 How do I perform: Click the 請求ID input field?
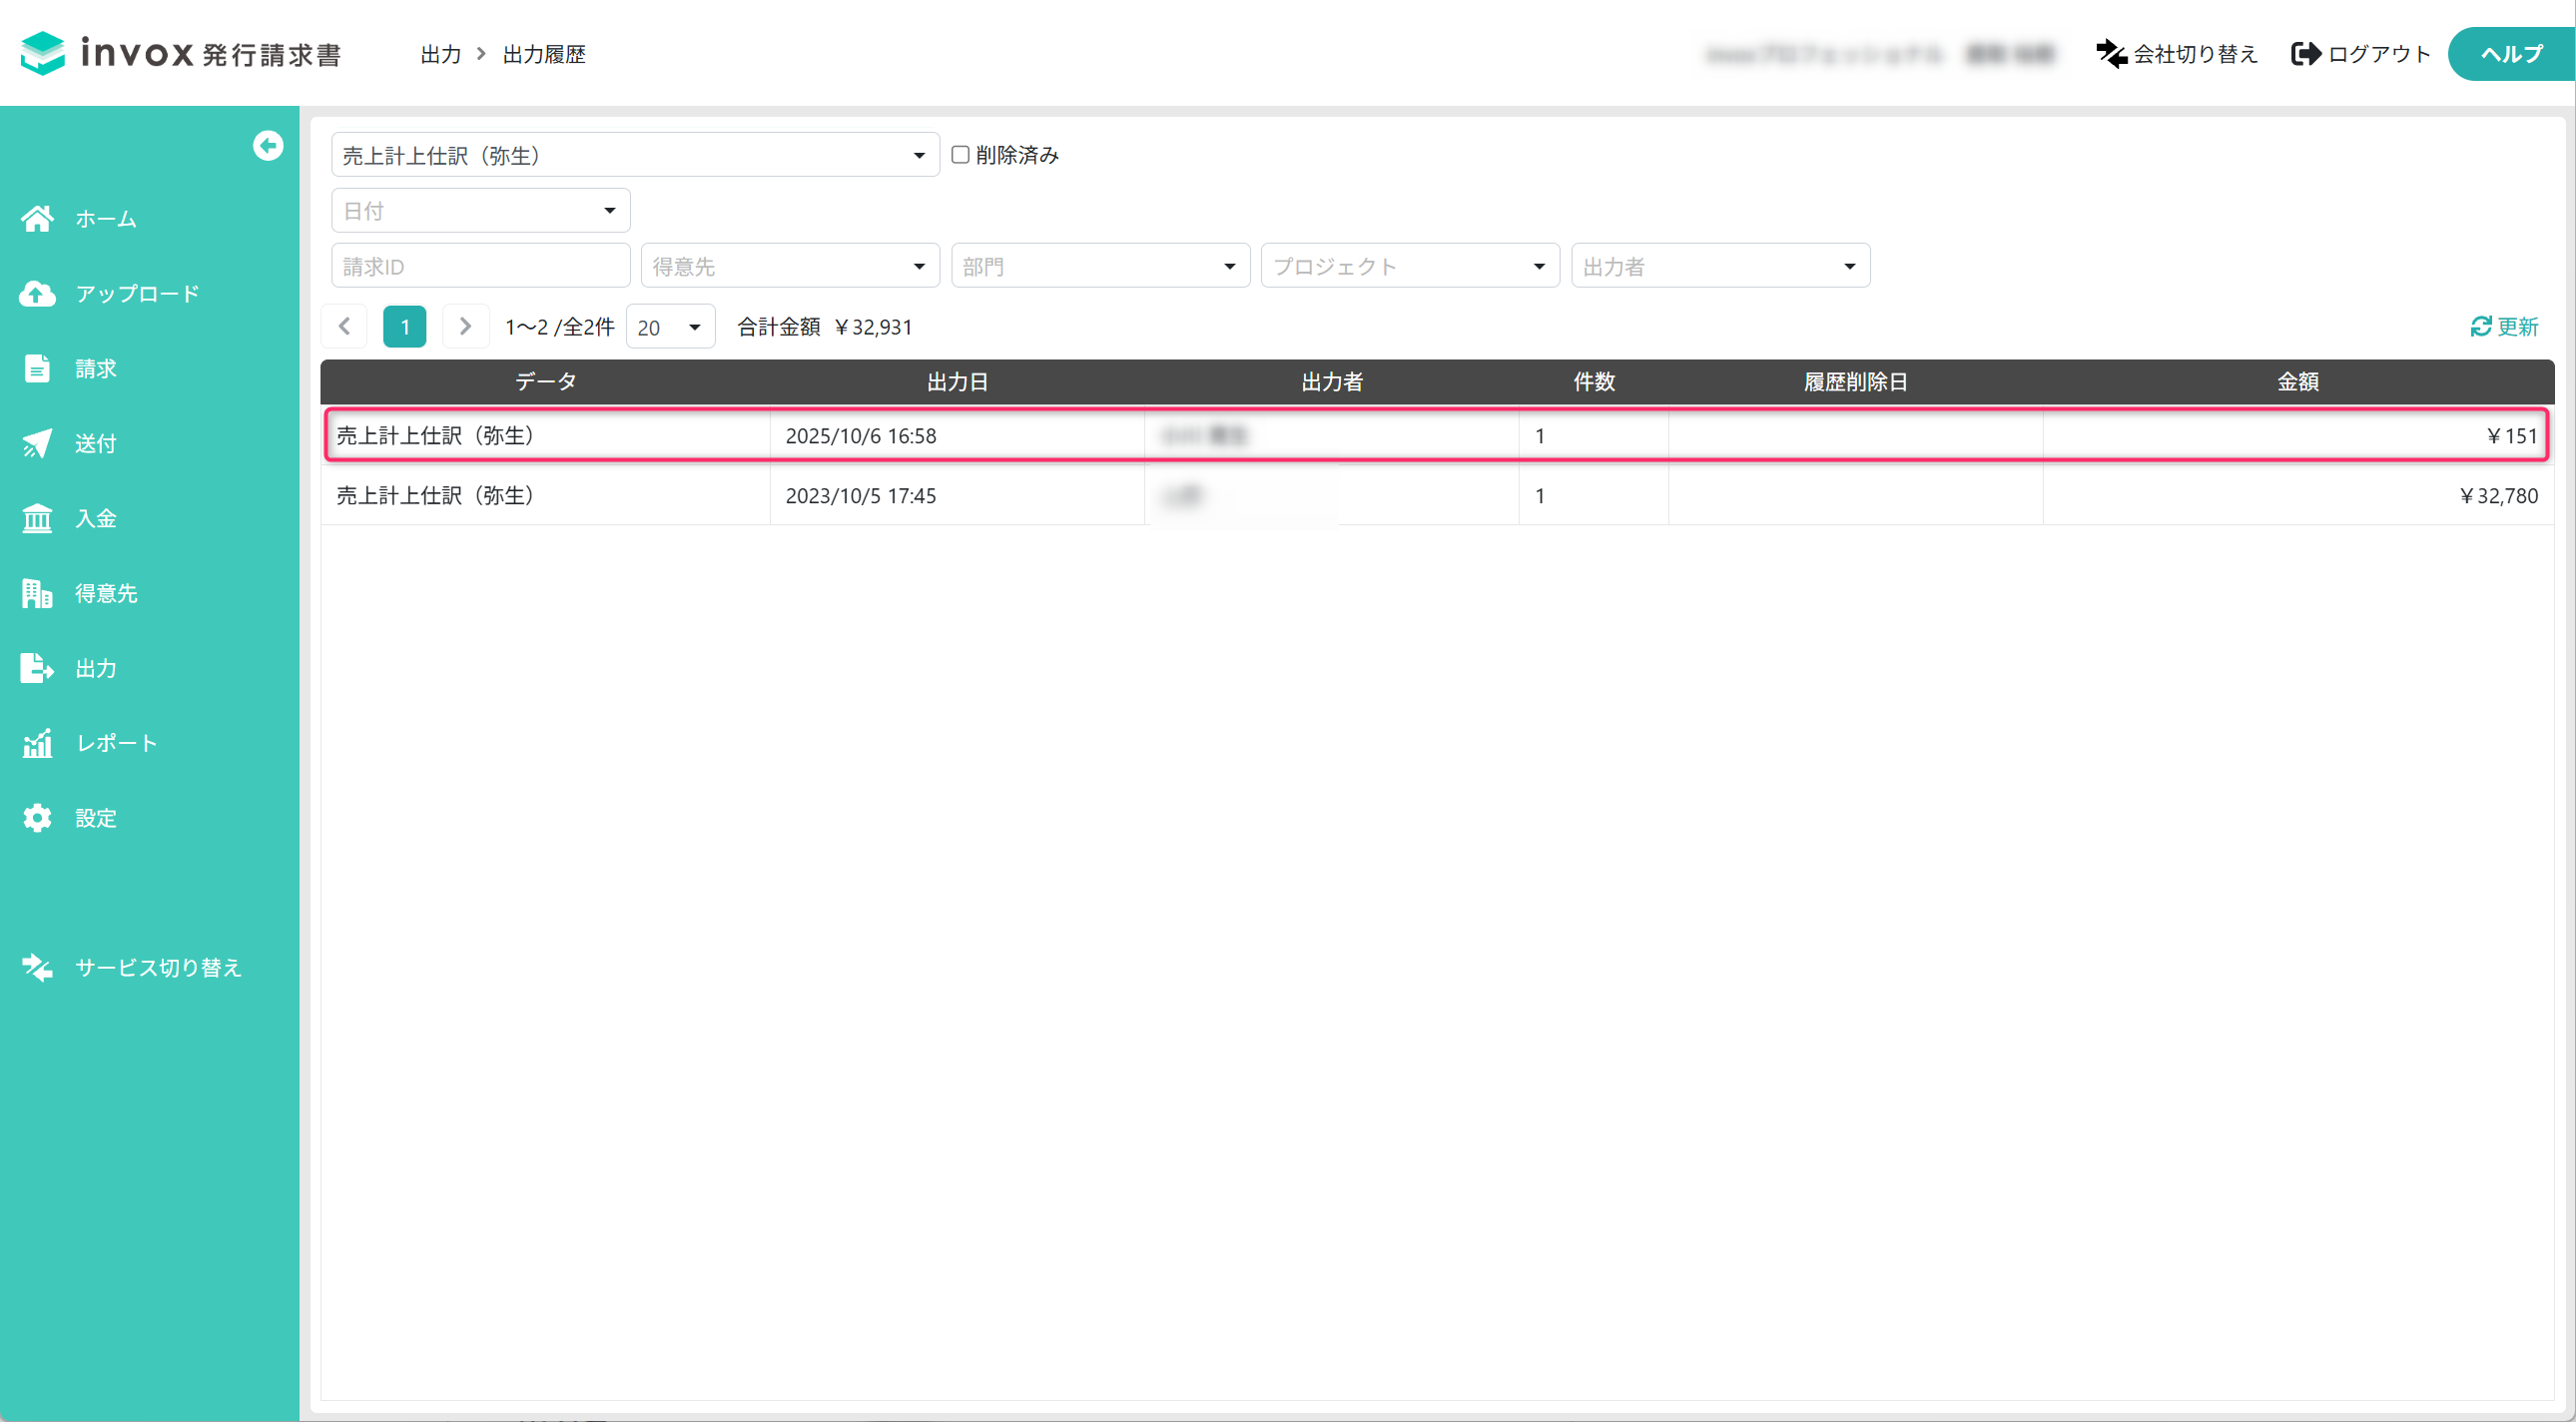[480, 266]
